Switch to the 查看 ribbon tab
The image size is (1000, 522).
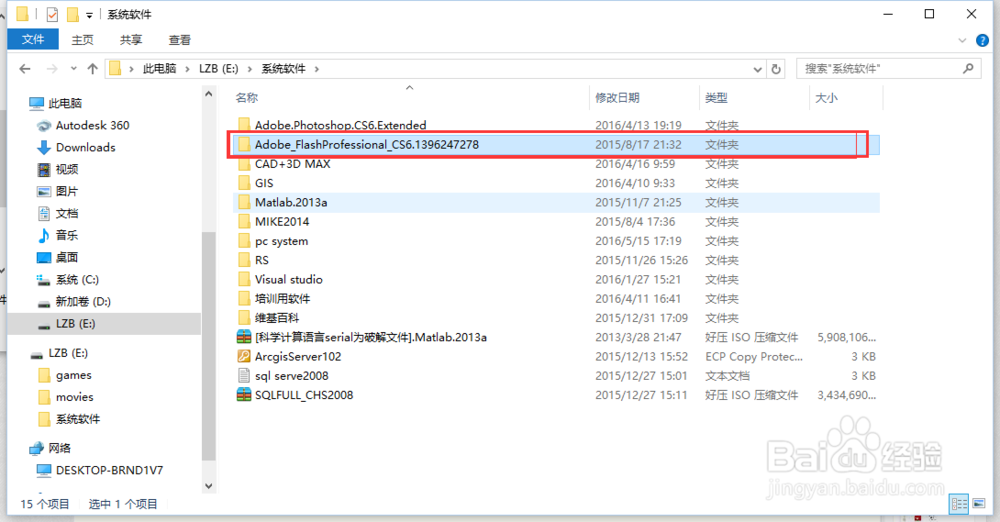(x=179, y=40)
